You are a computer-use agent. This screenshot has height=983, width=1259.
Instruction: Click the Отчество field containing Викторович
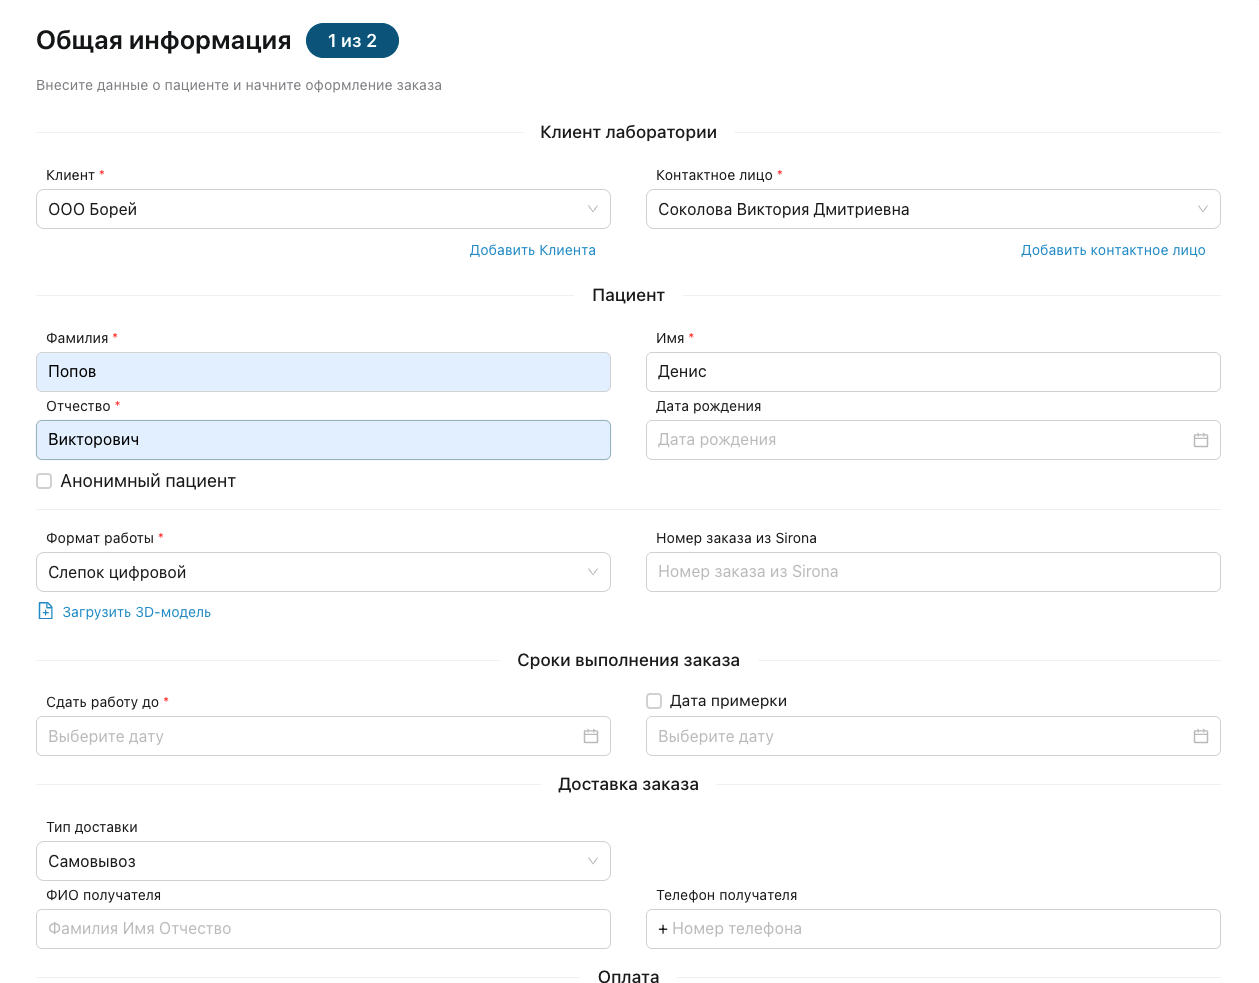[323, 440]
